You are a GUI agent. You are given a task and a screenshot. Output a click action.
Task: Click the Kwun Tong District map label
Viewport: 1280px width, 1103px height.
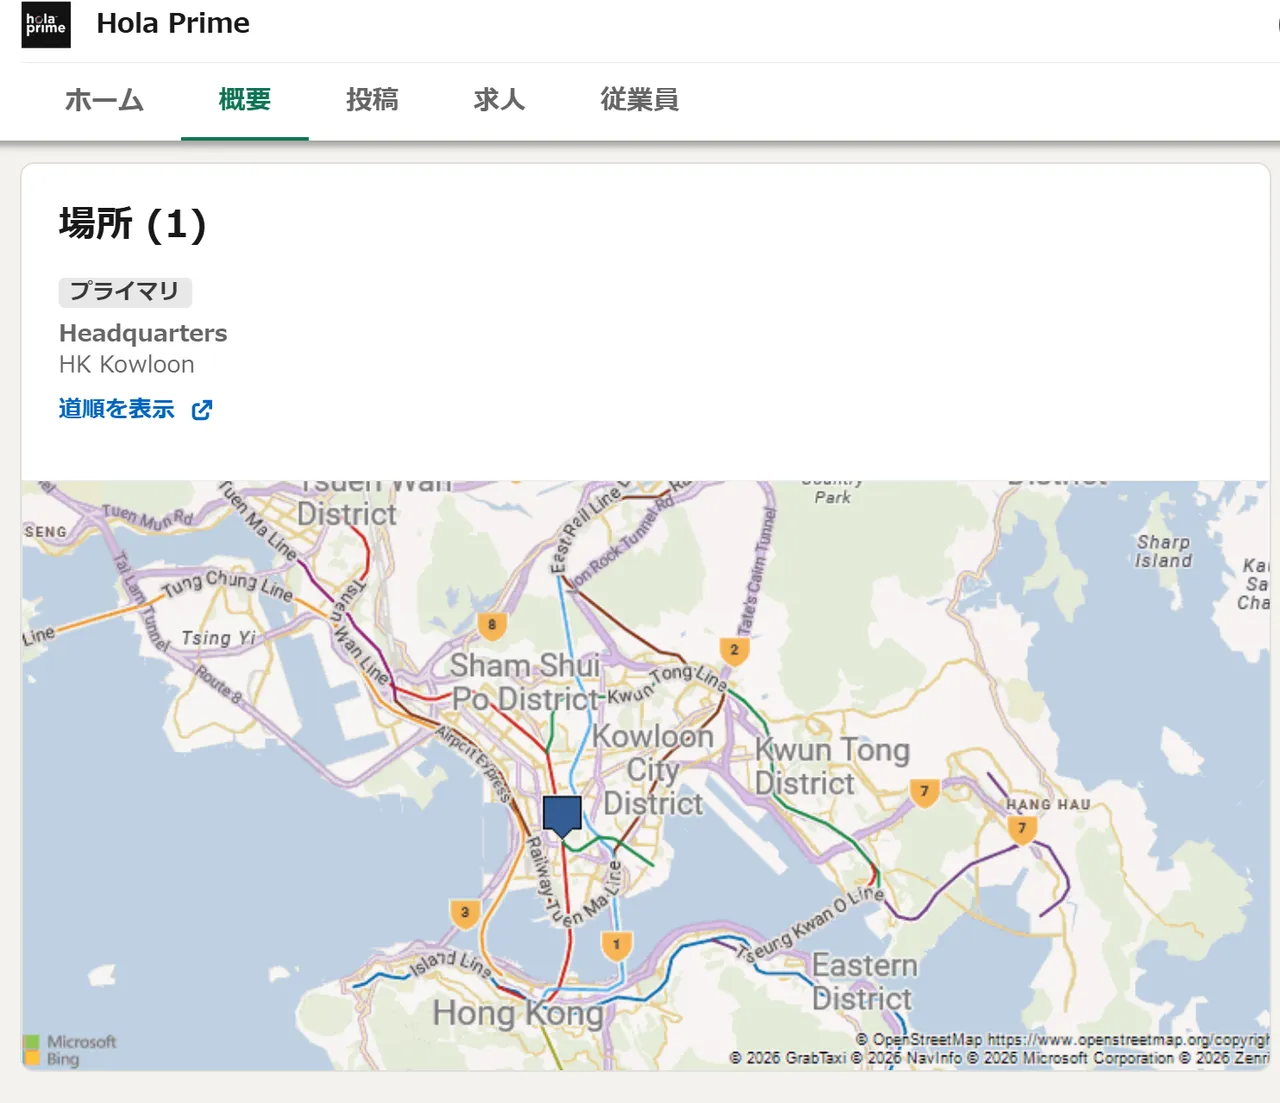[832, 766]
